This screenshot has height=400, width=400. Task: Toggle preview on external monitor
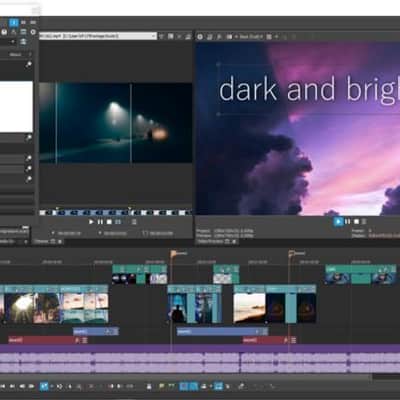(x=210, y=37)
